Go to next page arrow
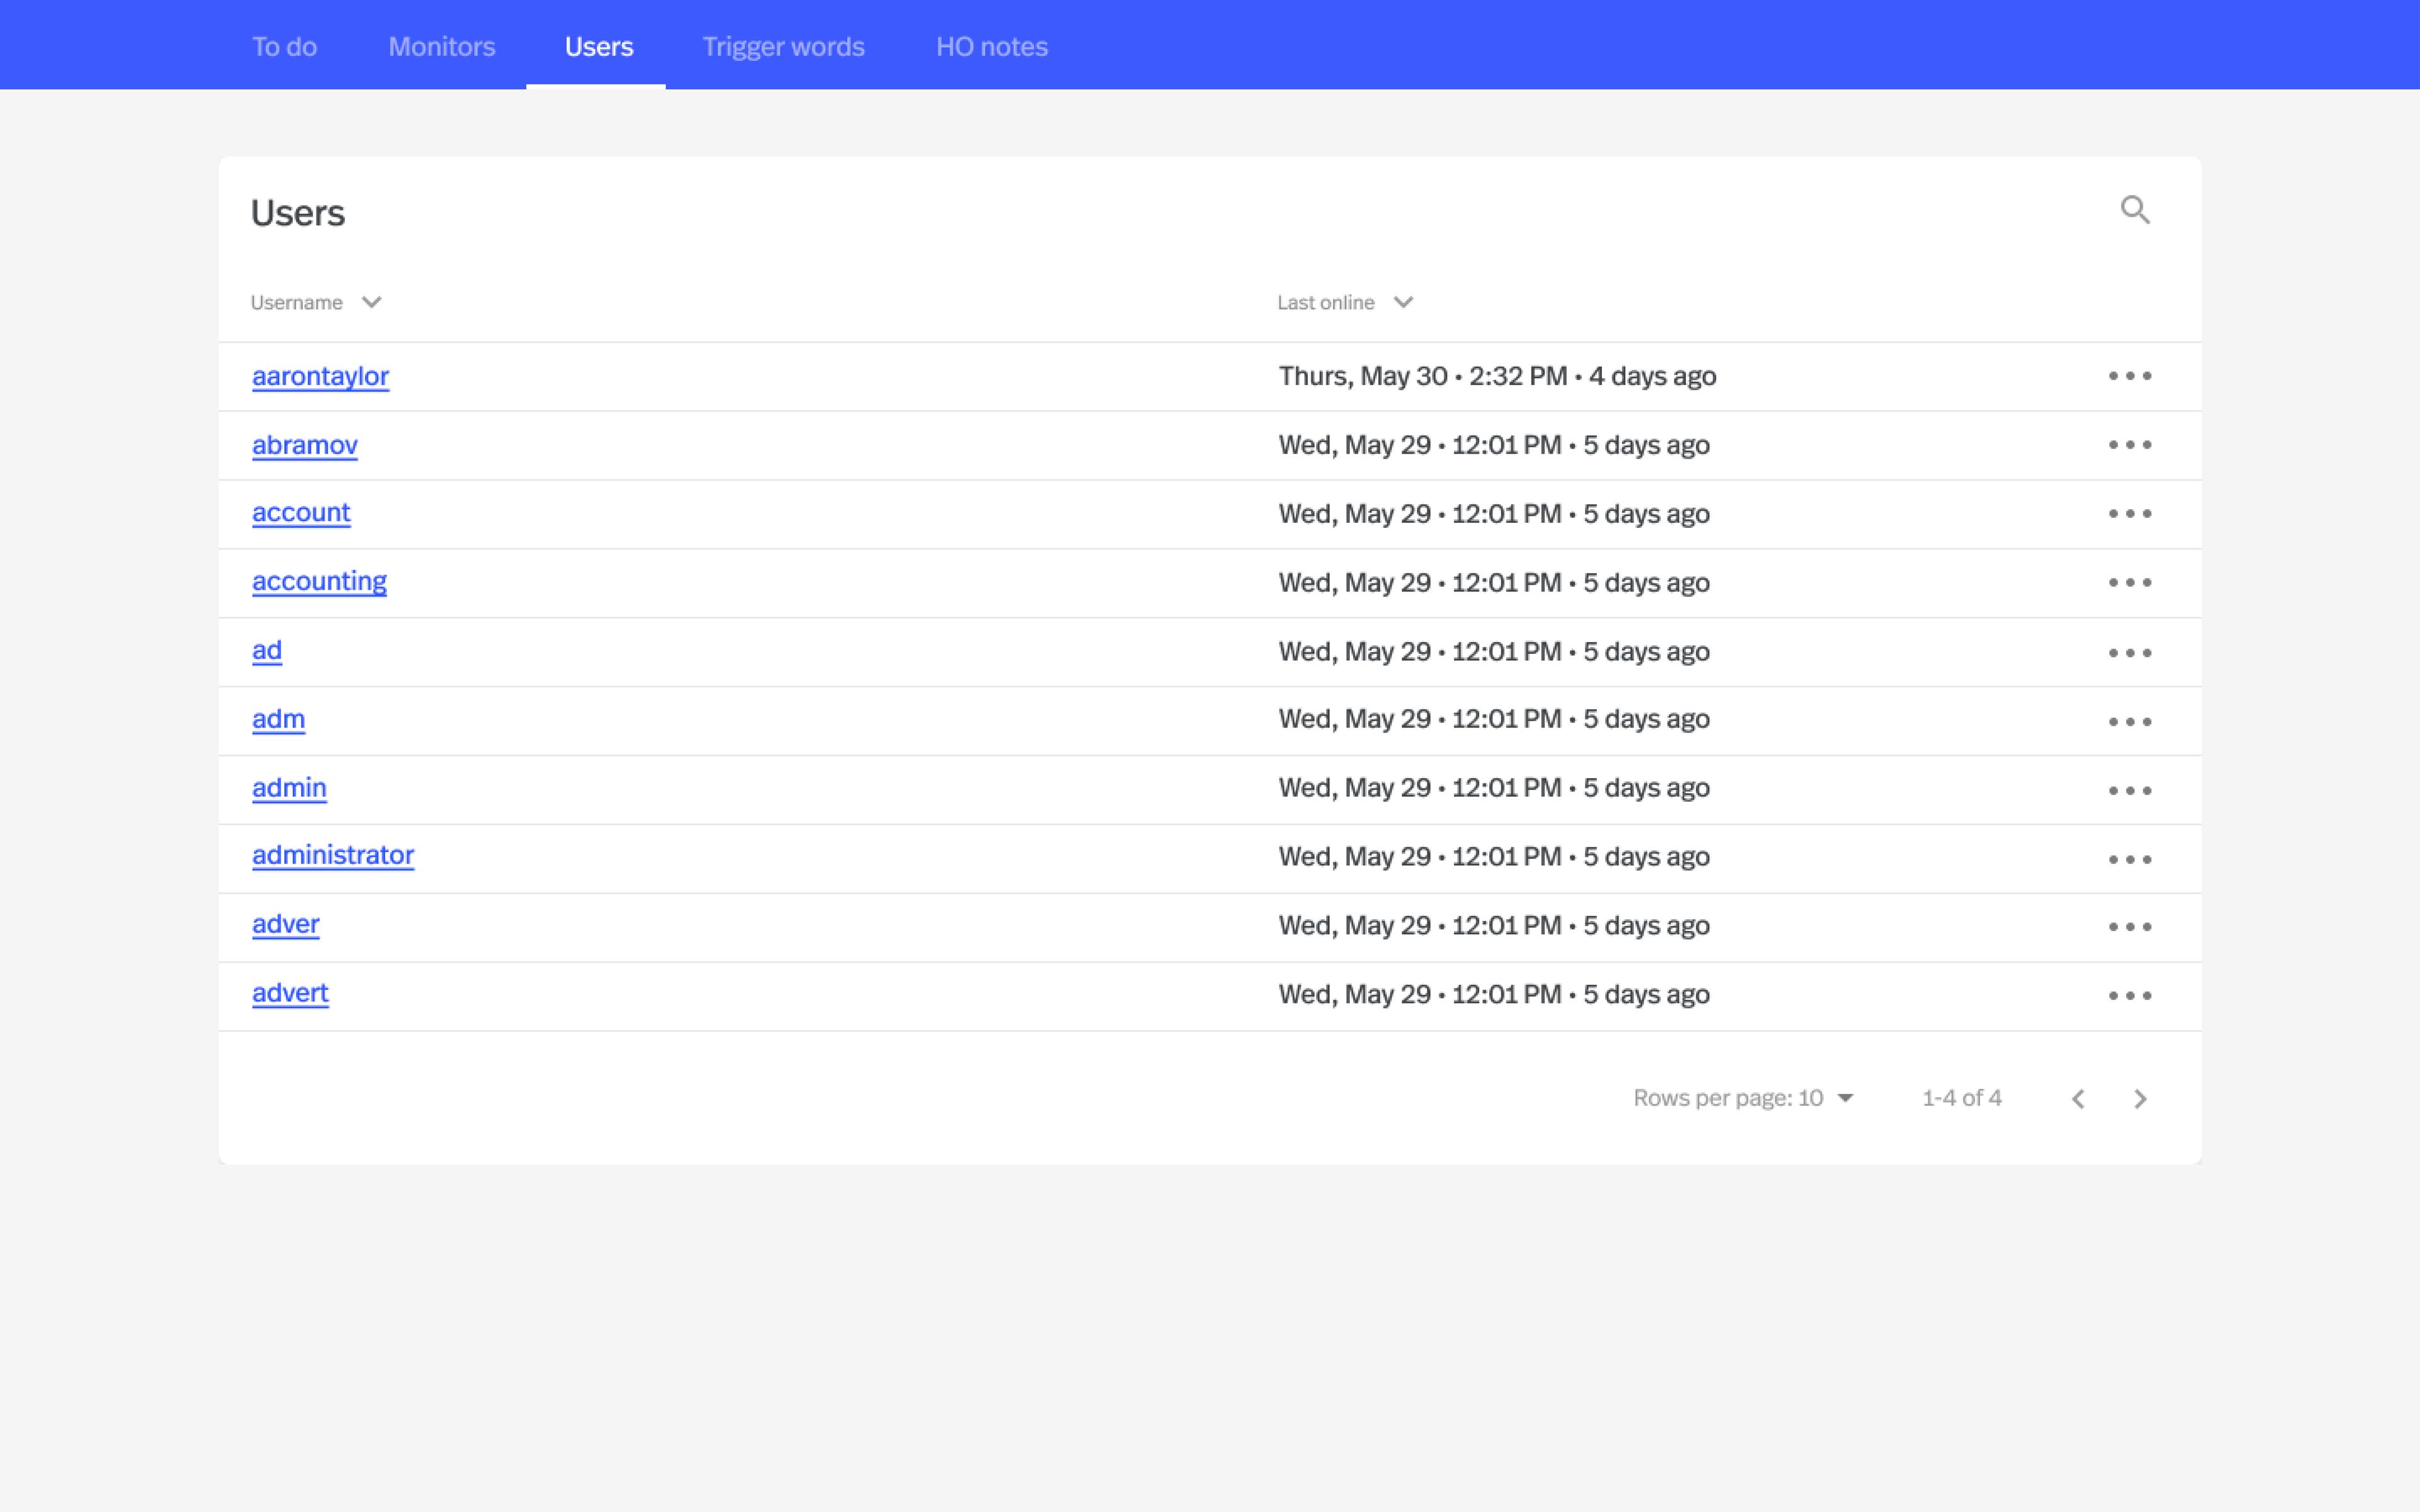Viewport: 2420px width, 1512px height. 2139,1099
